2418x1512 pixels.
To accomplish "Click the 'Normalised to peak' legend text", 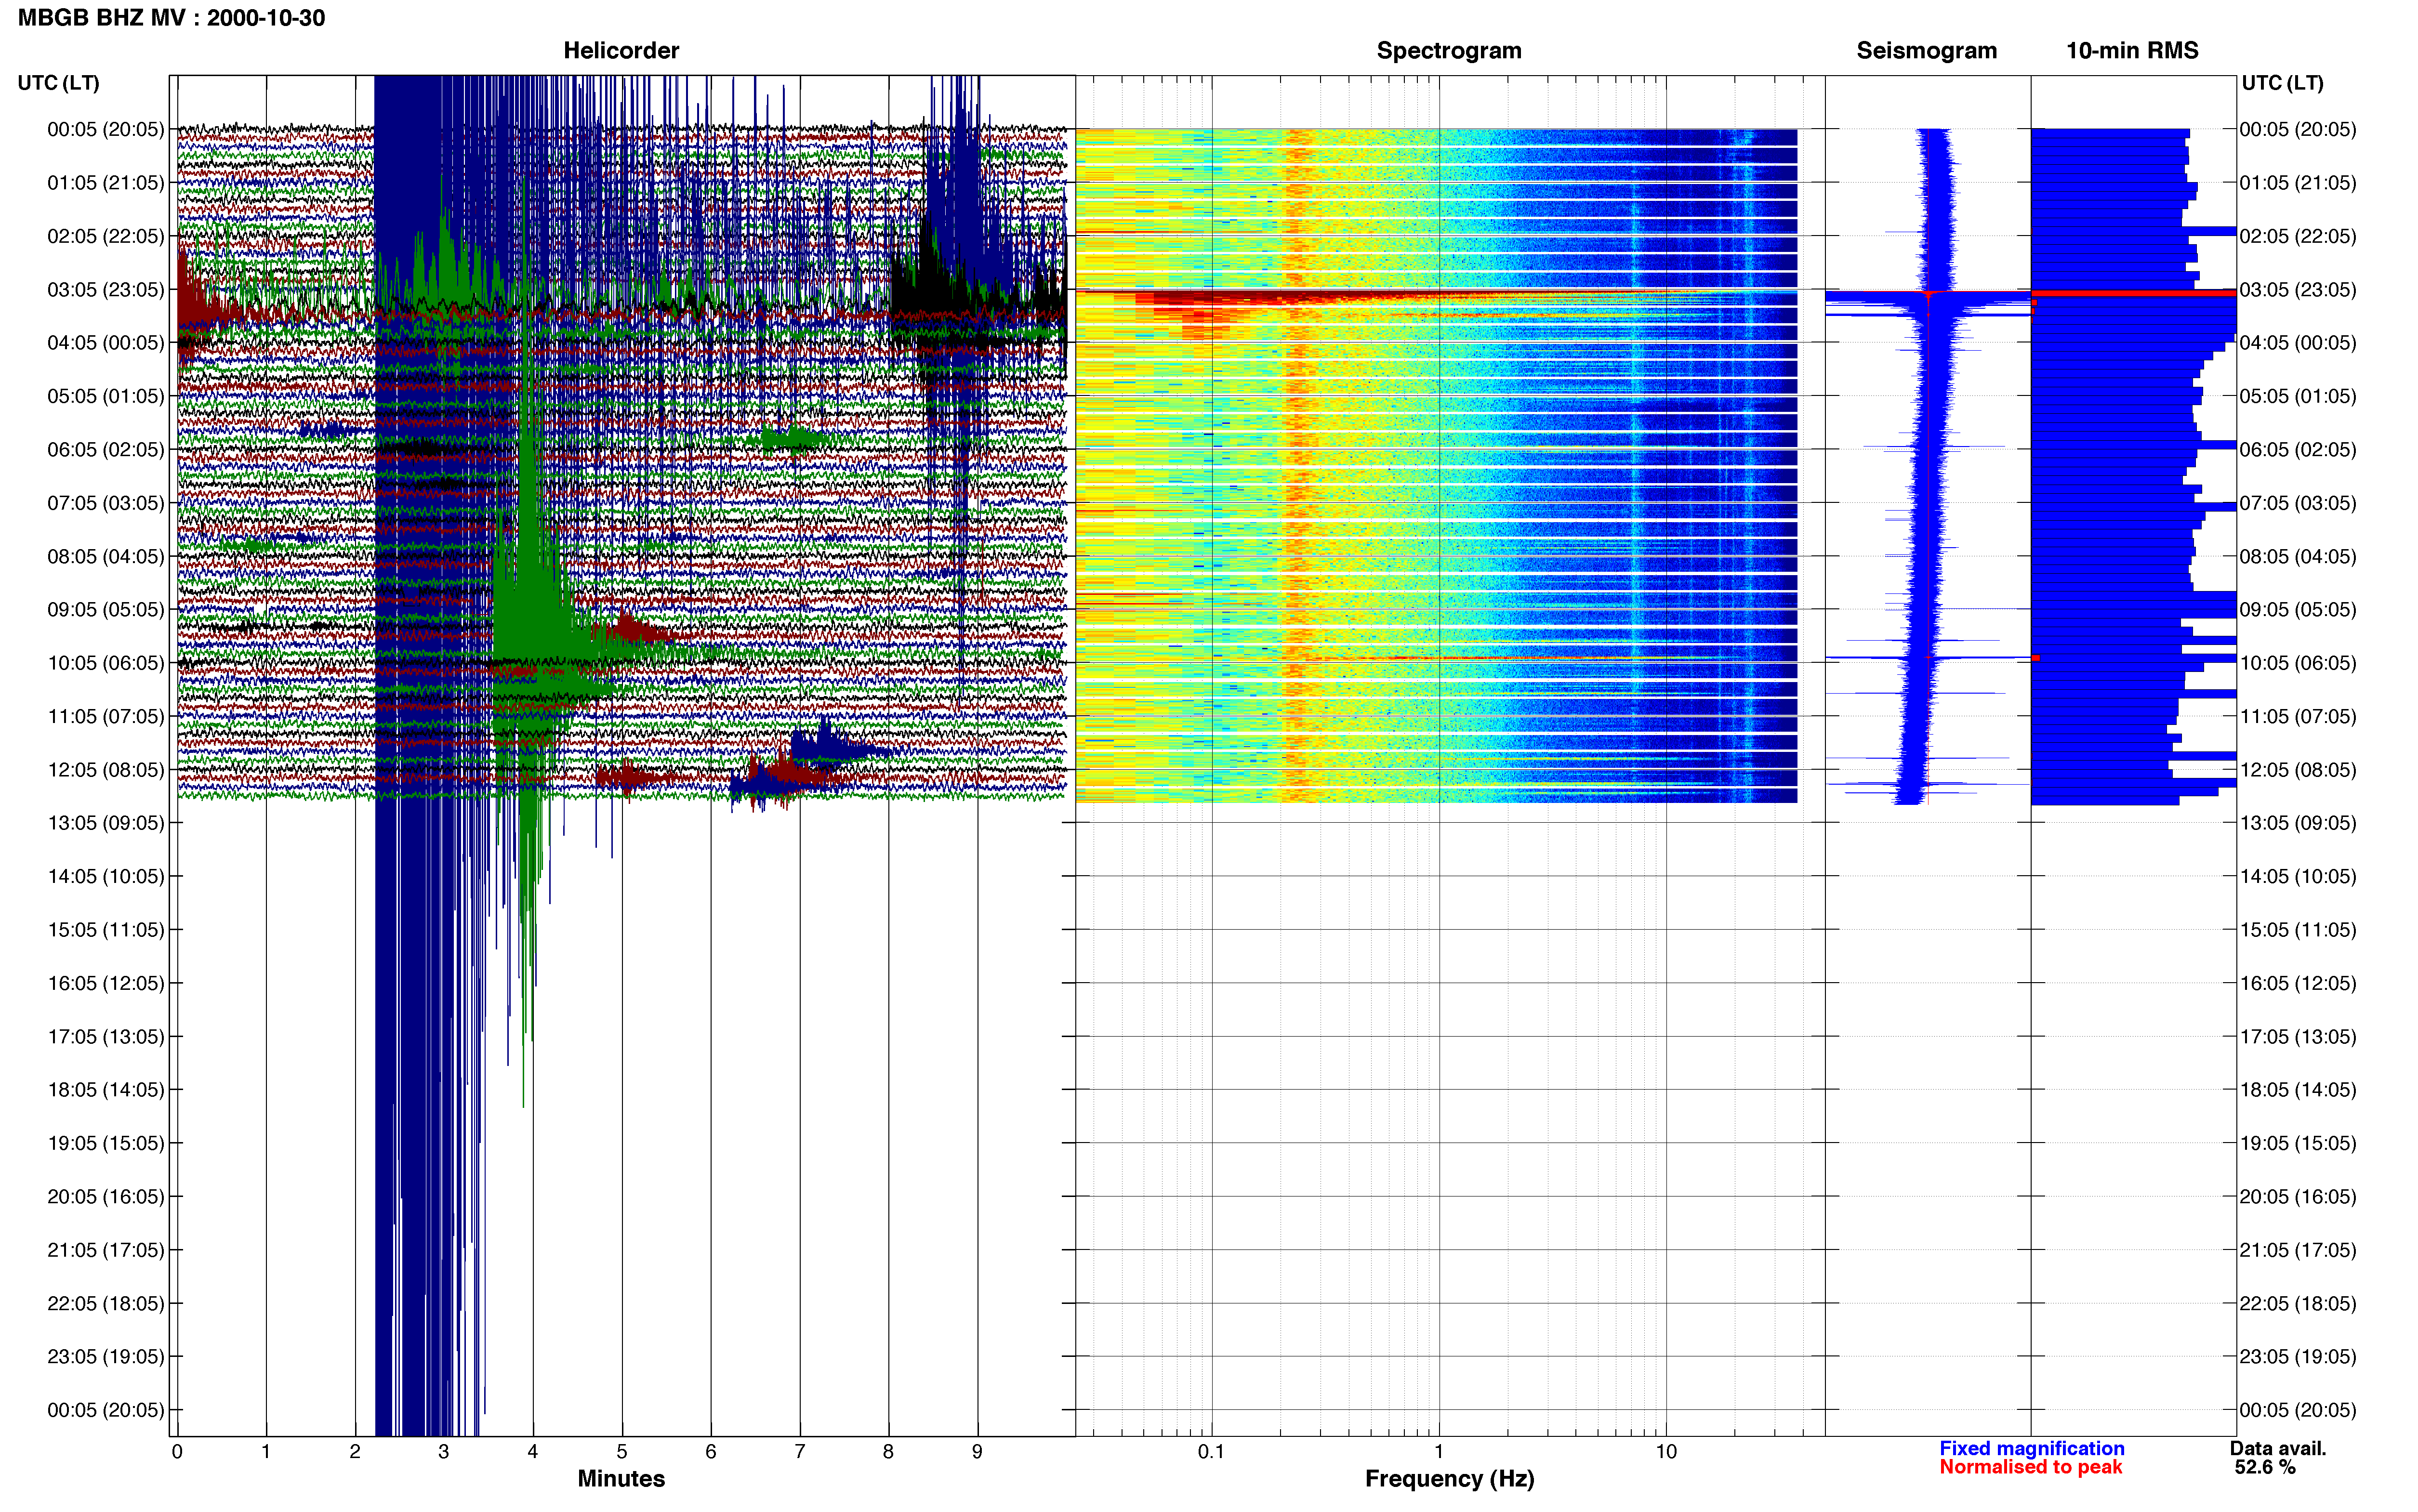I will point(2030,1468).
